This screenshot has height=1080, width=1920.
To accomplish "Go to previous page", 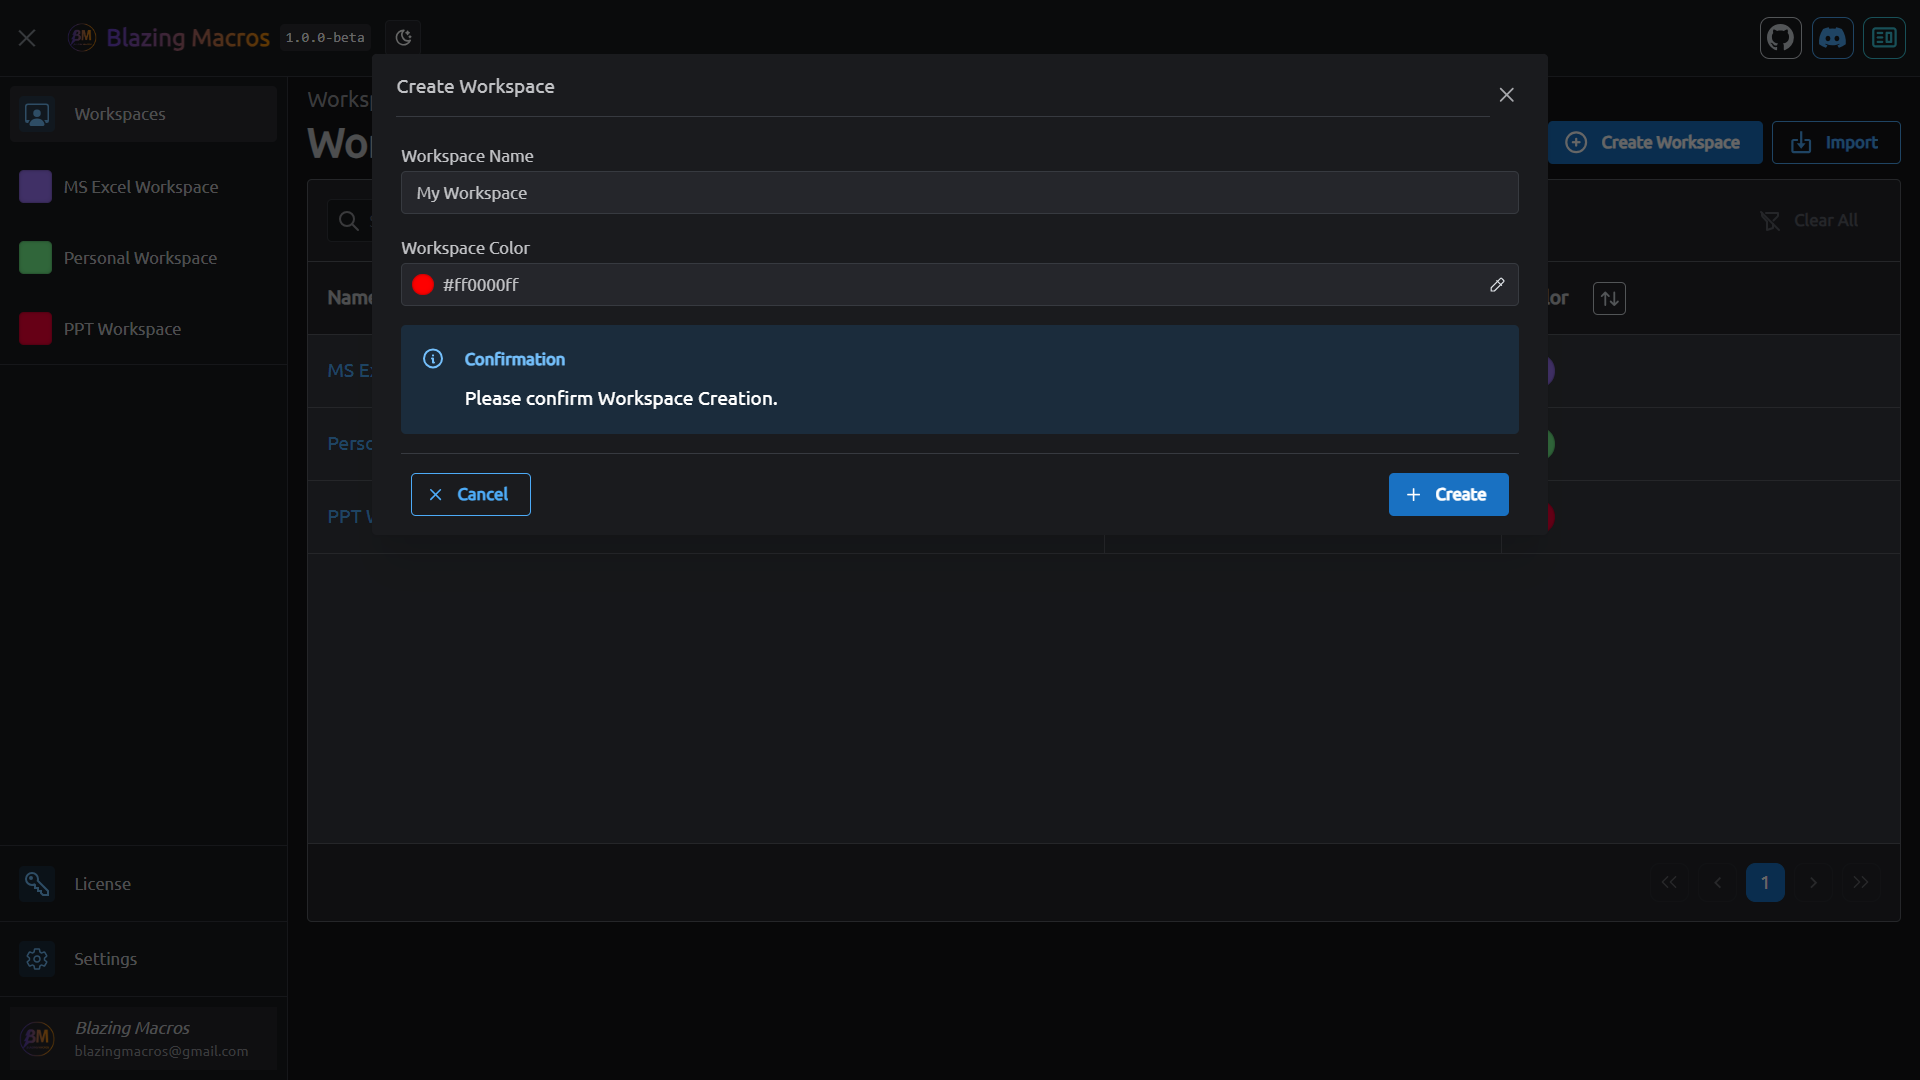I will pyautogui.click(x=1717, y=883).
